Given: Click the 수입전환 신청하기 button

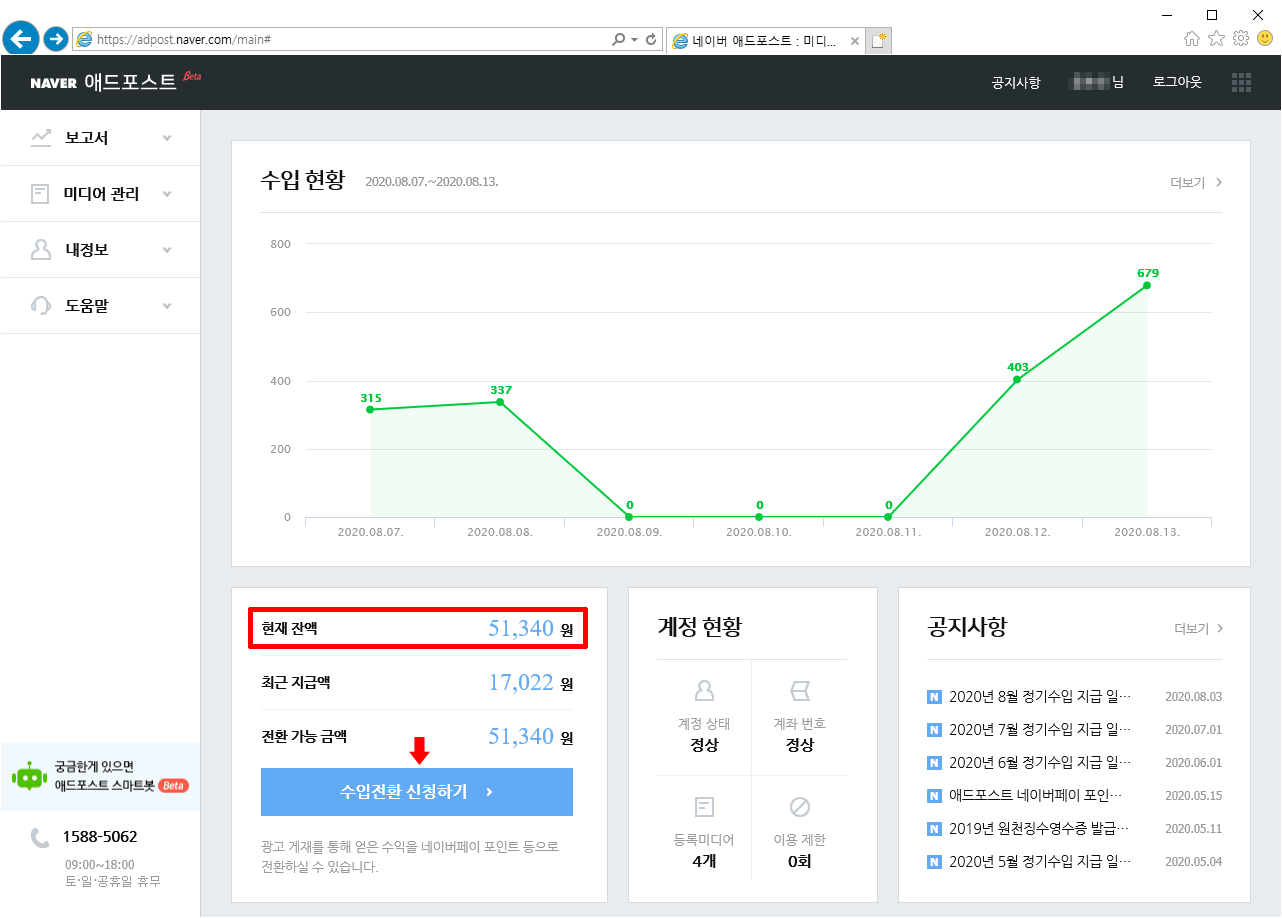Looking at the screenshot, I should (417, 792).
